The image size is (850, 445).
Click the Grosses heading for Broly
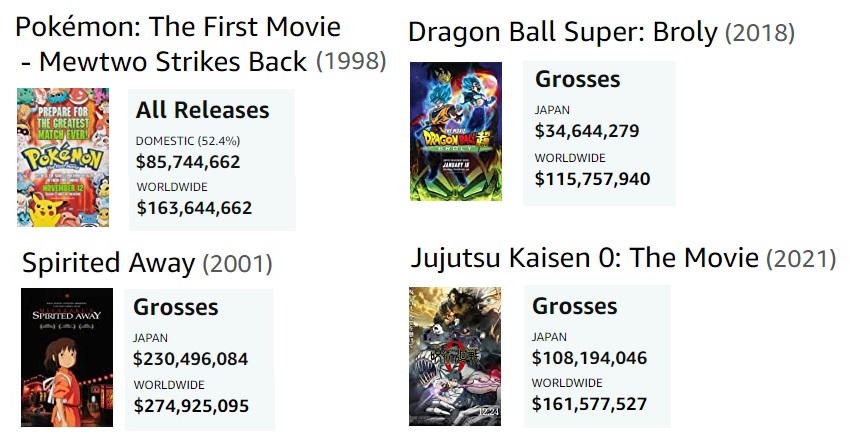click(578, 79)
